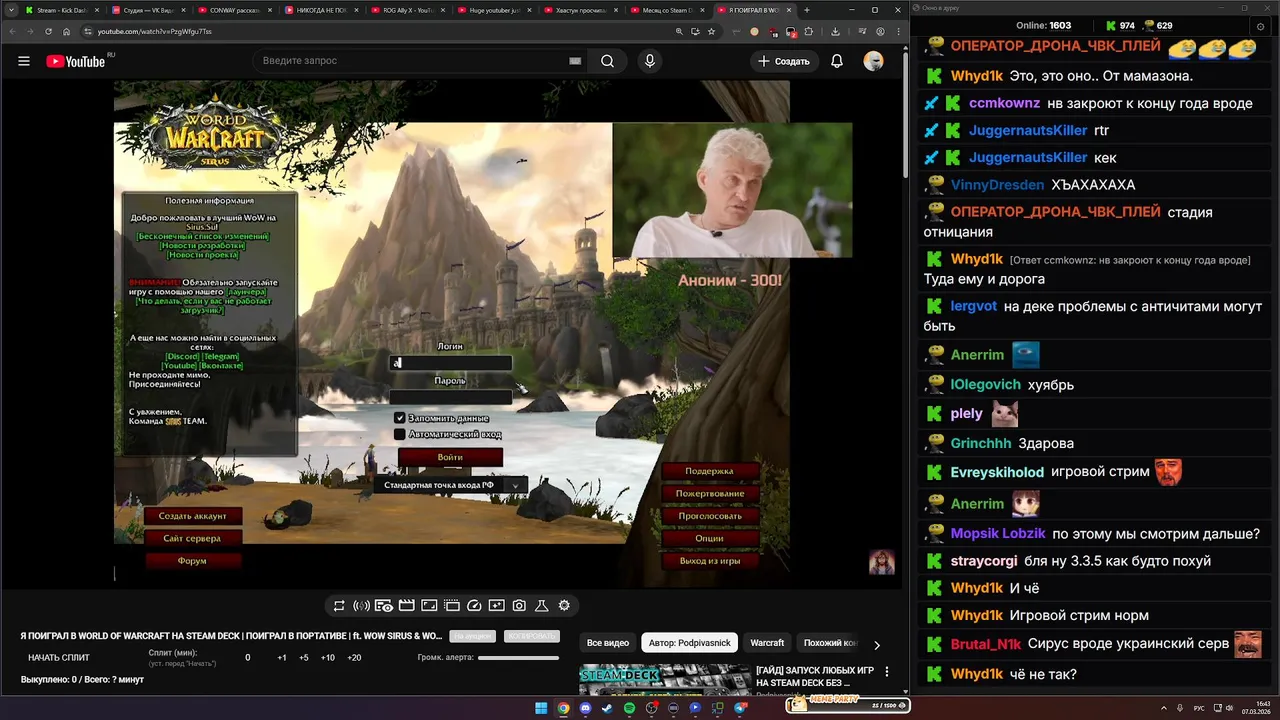Open the YouTube hamburger guide menu
This screenshot has width=1280, height=720.
pos(24,61)
